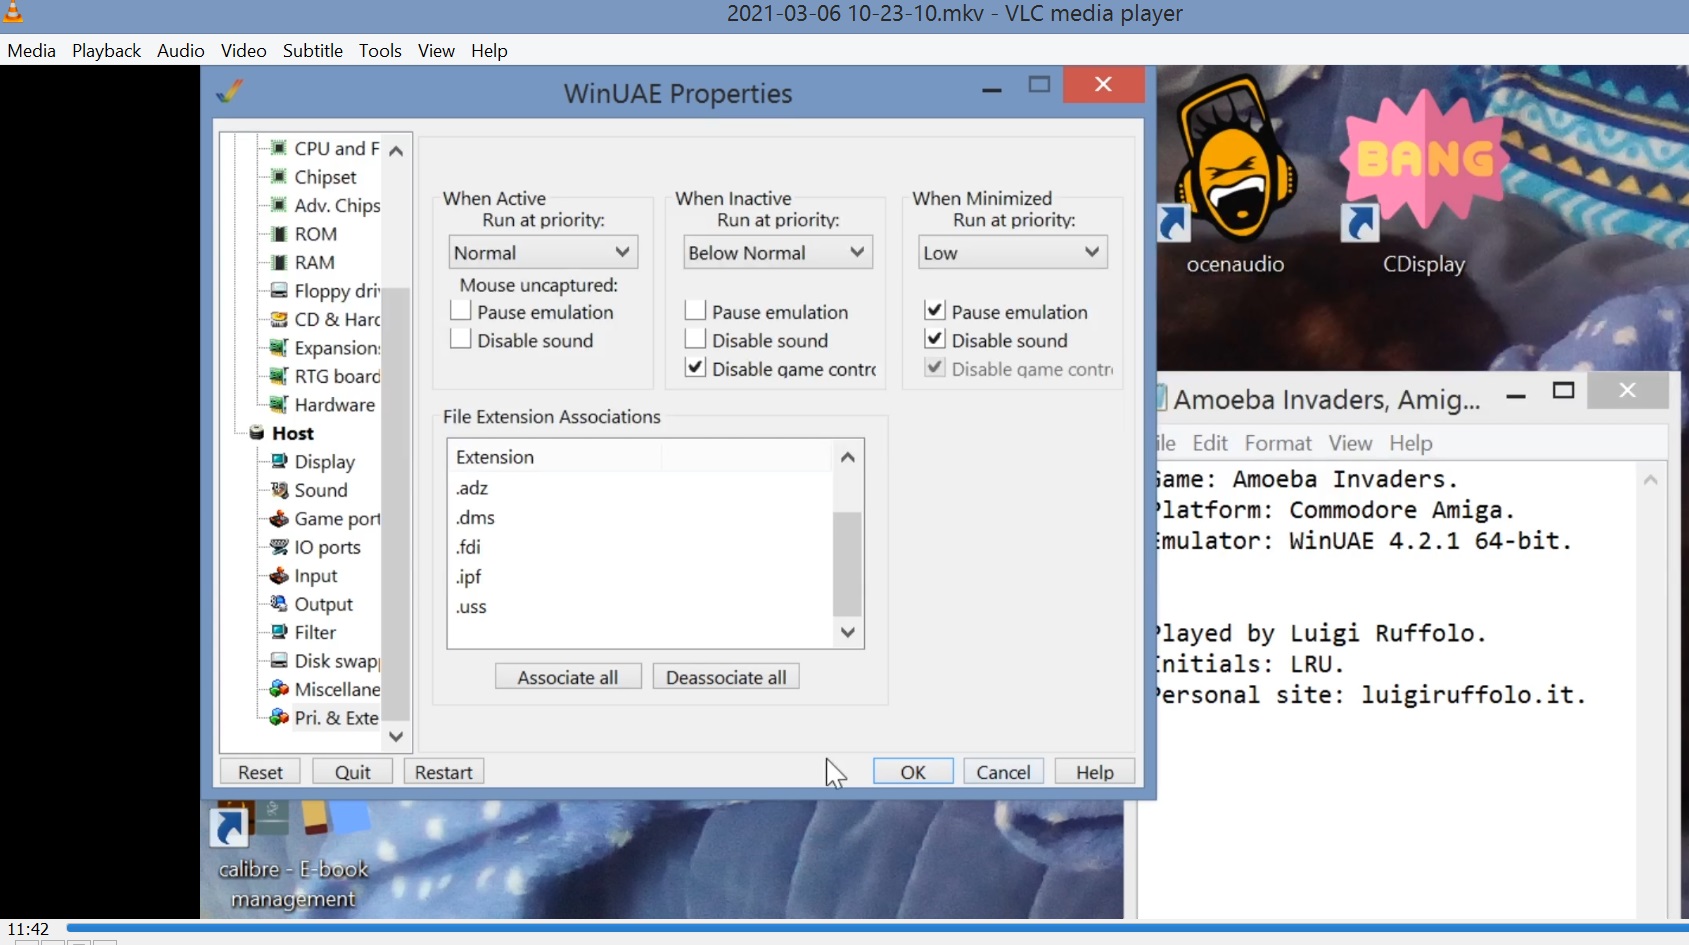Viewport: 1689px width, 945px height.
Task: Click the Reset button
Action: (x=261, y=771)
